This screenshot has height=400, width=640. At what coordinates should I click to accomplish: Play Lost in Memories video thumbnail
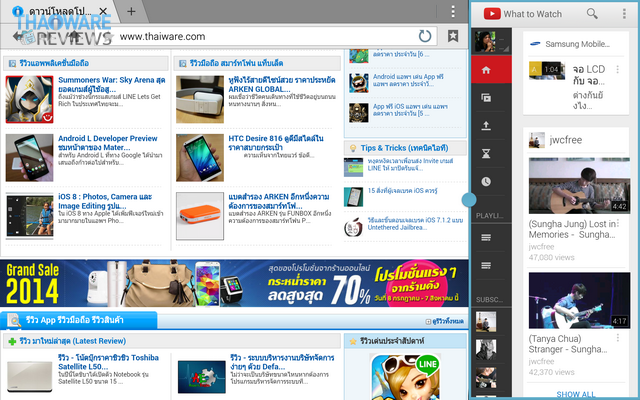(x=579, y=186)
